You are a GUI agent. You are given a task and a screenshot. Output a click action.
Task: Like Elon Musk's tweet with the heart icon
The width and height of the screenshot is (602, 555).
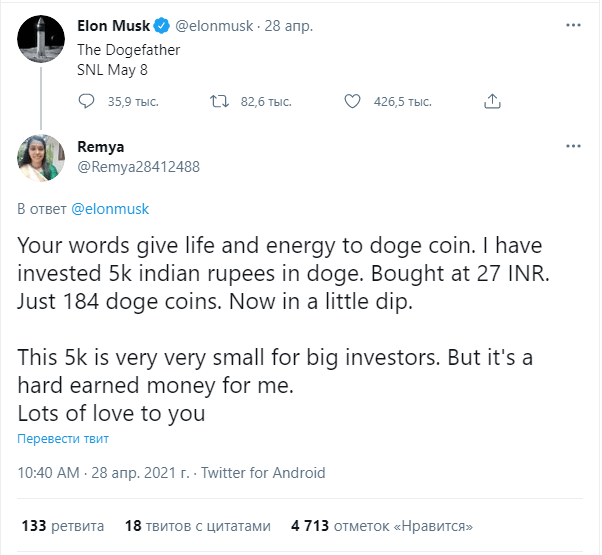(x=352, y=101)
